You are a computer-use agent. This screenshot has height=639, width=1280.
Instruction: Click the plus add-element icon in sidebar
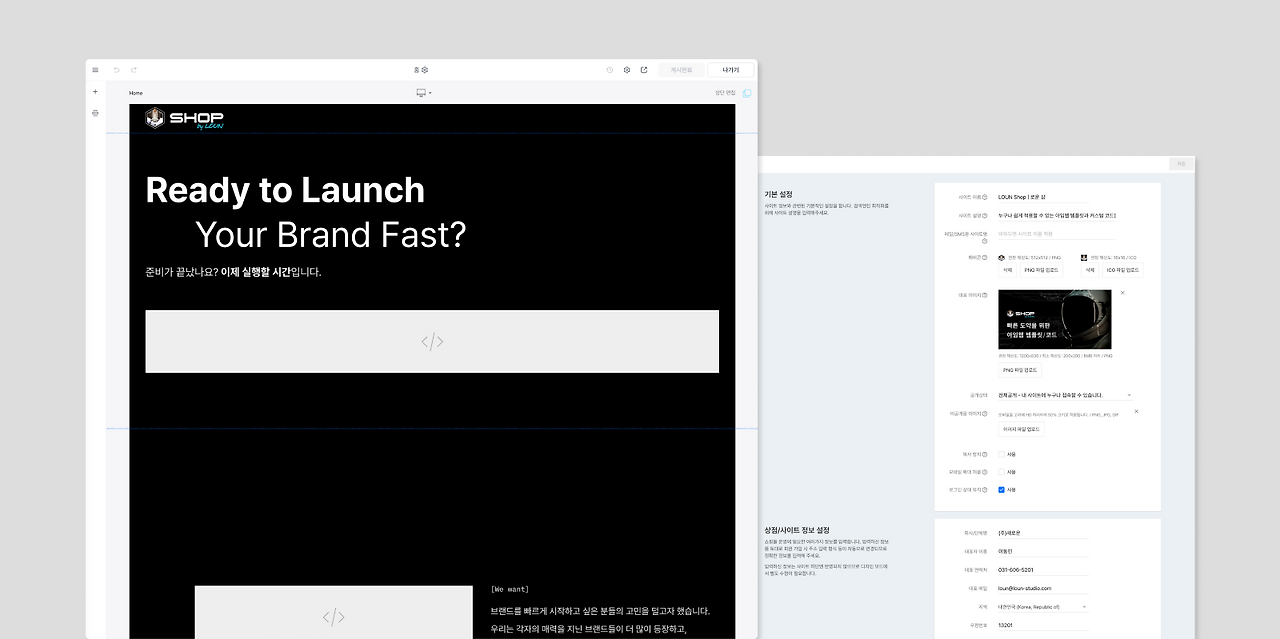pyautogui.click(x=95, y=91)
